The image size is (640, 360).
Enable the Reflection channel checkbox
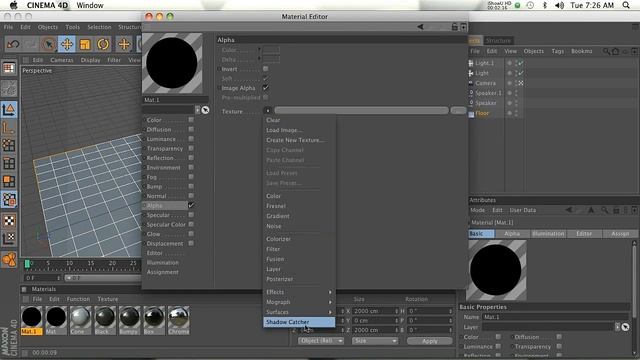pyautogui.click(x=191, y=158)
